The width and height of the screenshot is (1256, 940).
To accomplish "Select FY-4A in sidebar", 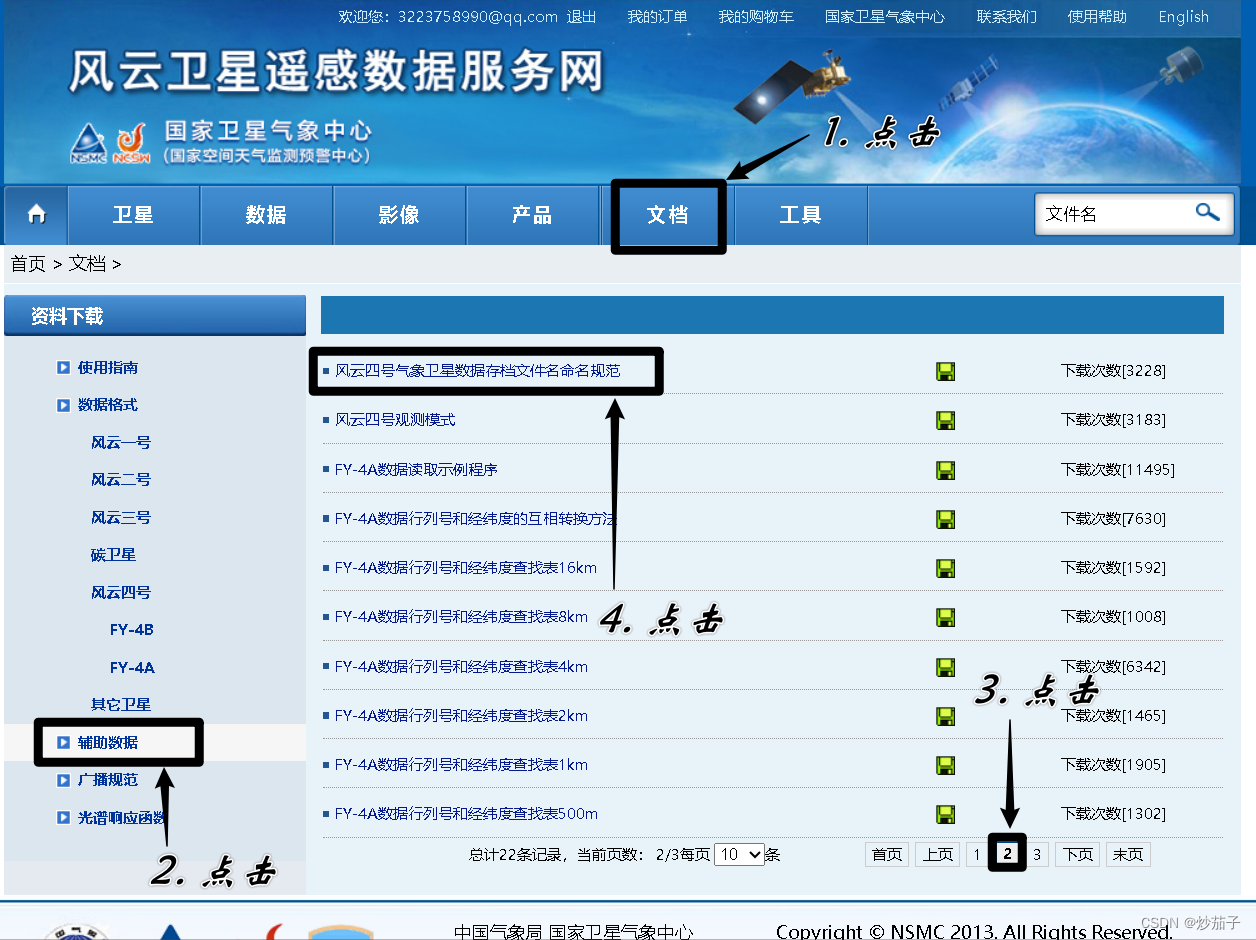I will (x=132, y=668).
